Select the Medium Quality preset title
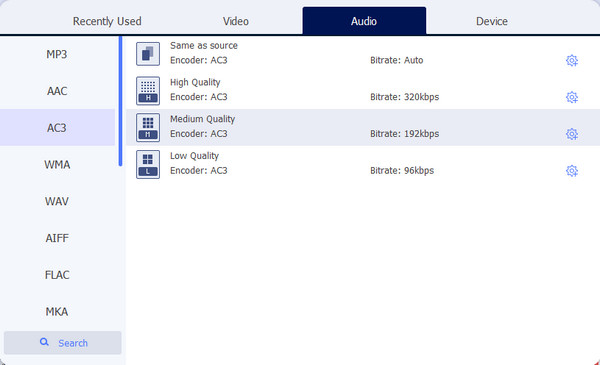Viewport: 600px width, 365px height. click(202, 119)
